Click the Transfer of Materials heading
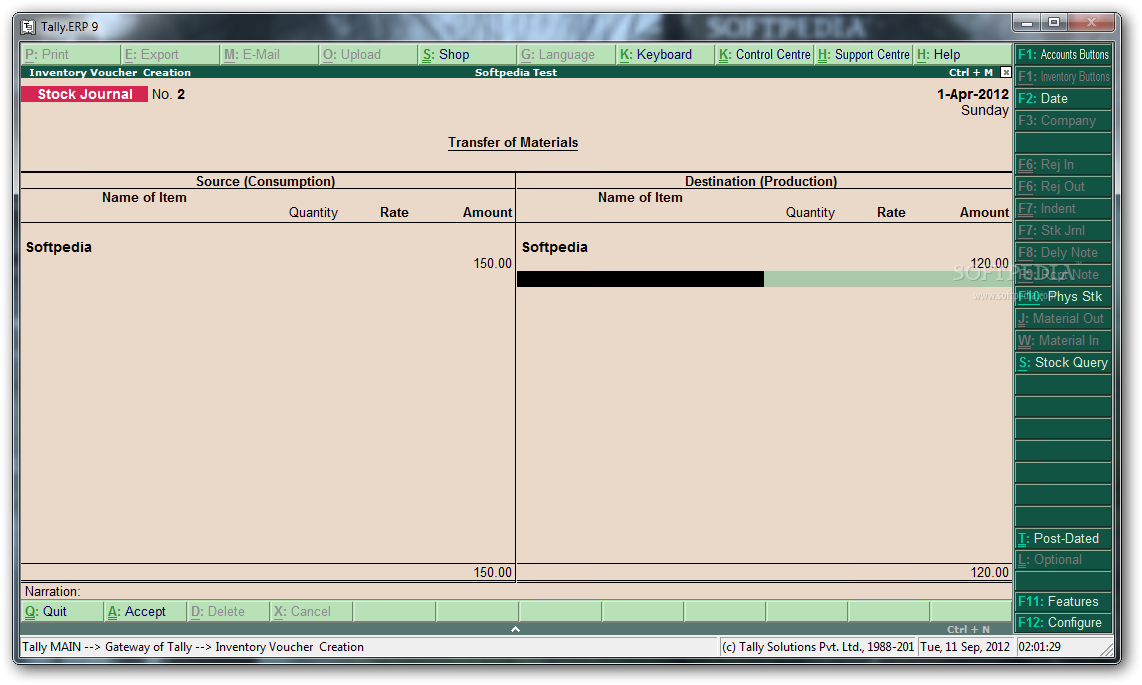 (513, 143)
